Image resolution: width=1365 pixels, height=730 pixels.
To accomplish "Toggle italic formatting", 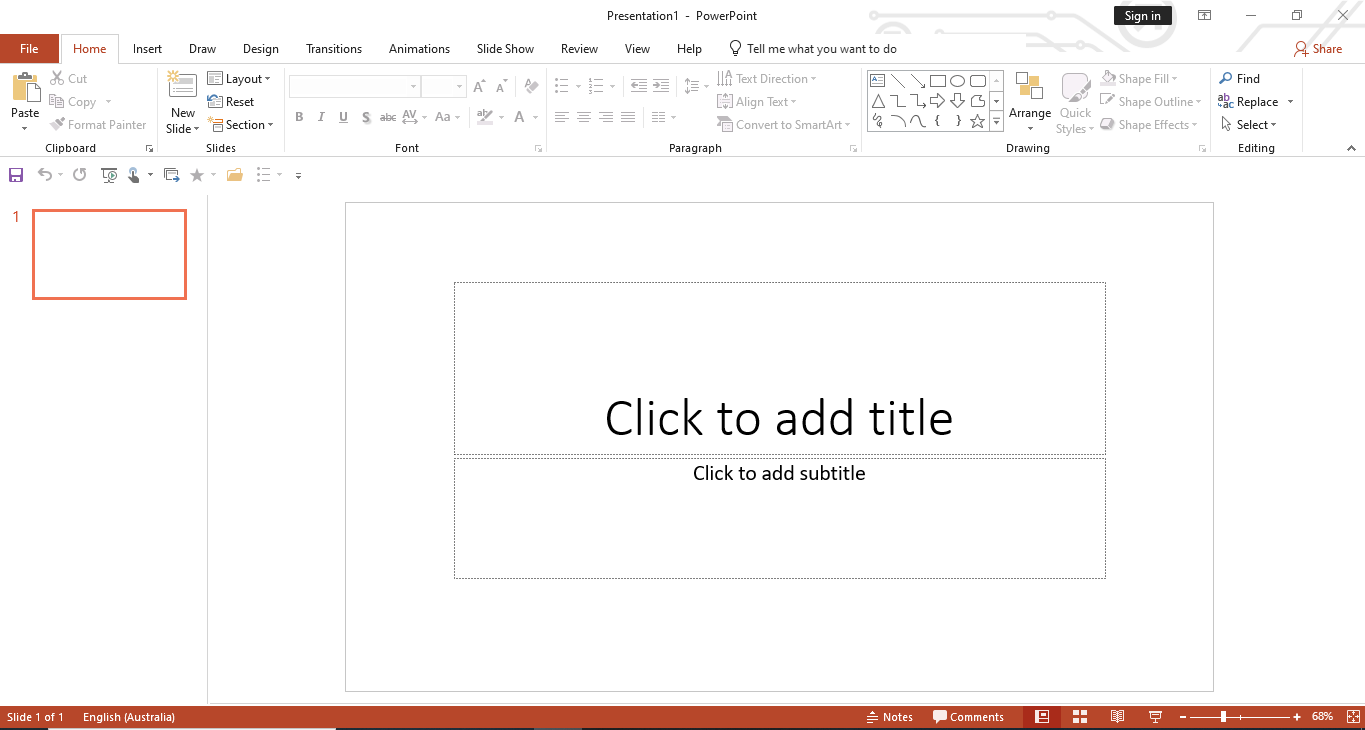I will [x=321, y=117].
